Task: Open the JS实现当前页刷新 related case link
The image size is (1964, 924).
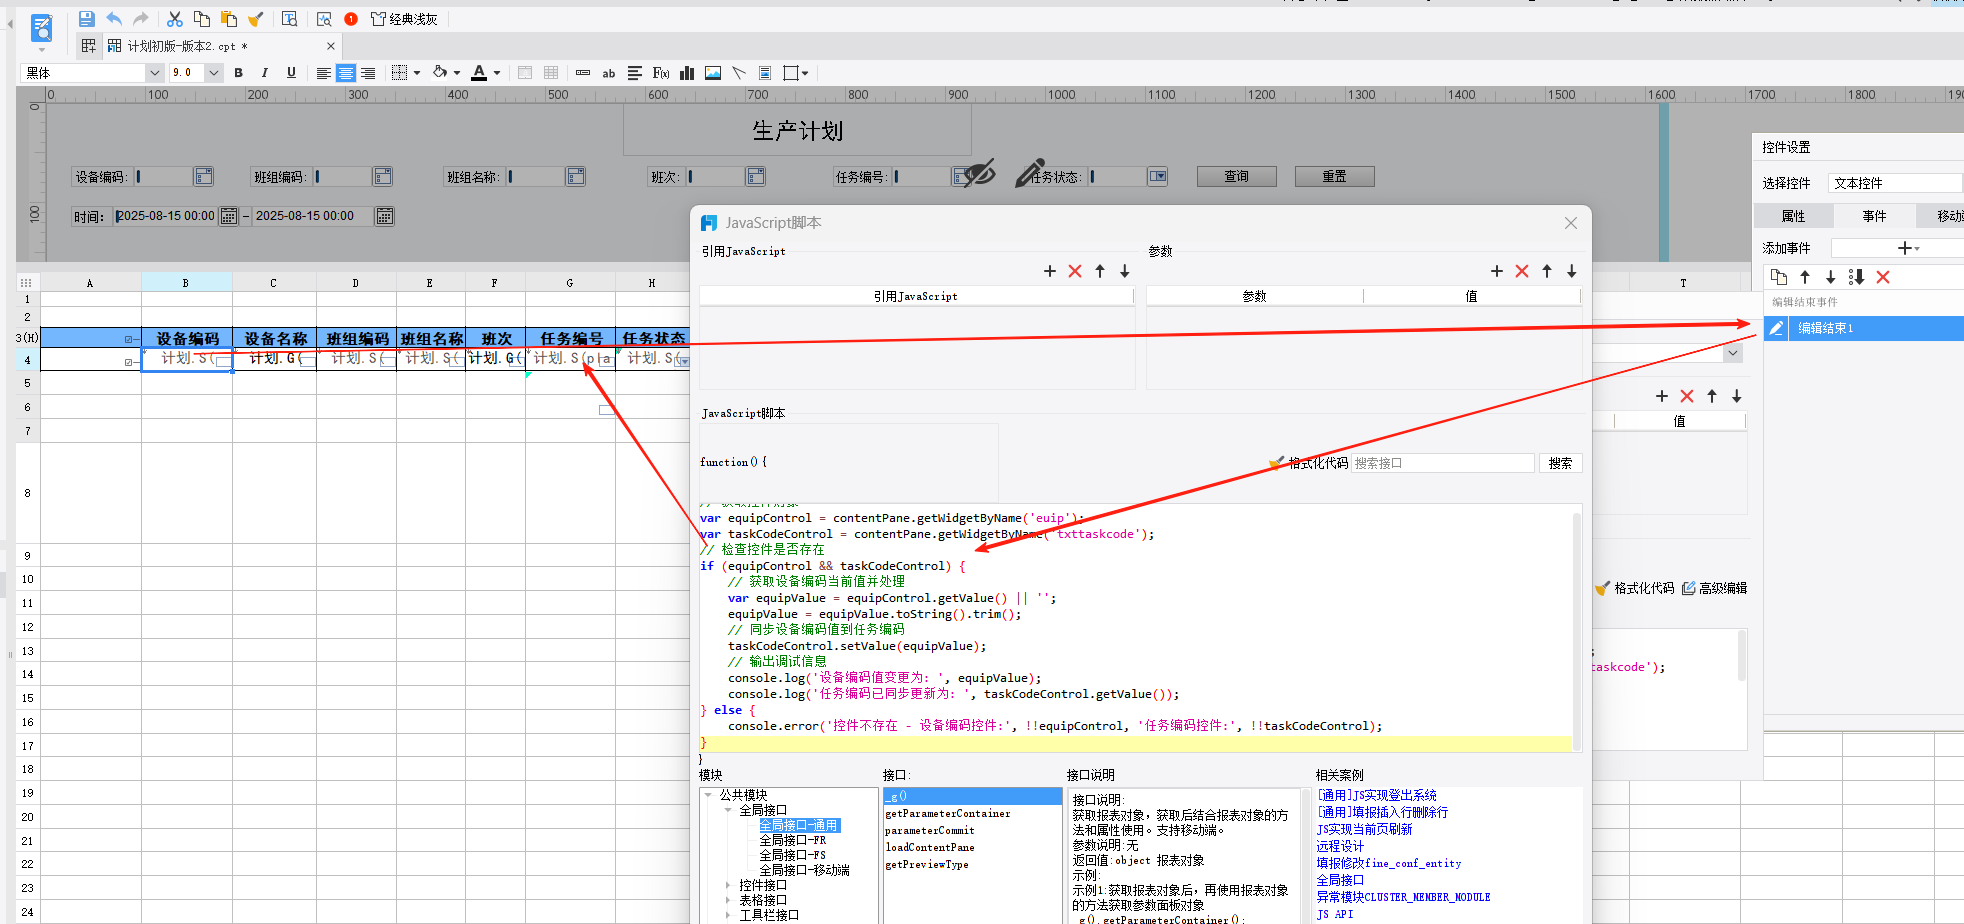Action: click(1364, 829)
